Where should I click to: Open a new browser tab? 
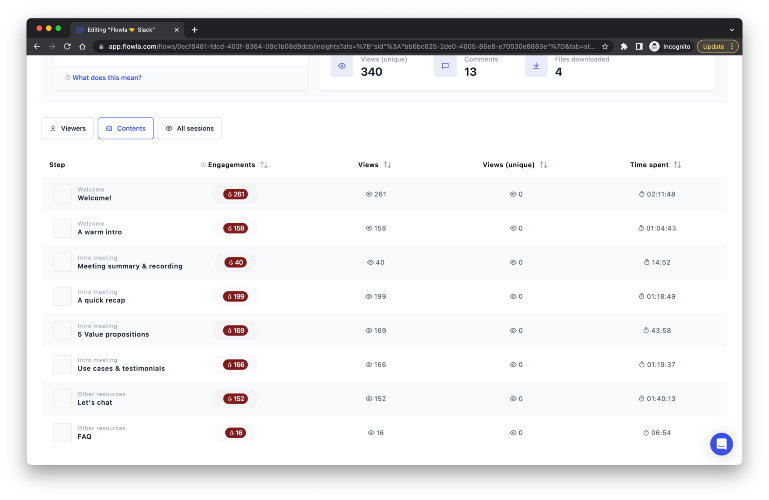pos(194,30)
